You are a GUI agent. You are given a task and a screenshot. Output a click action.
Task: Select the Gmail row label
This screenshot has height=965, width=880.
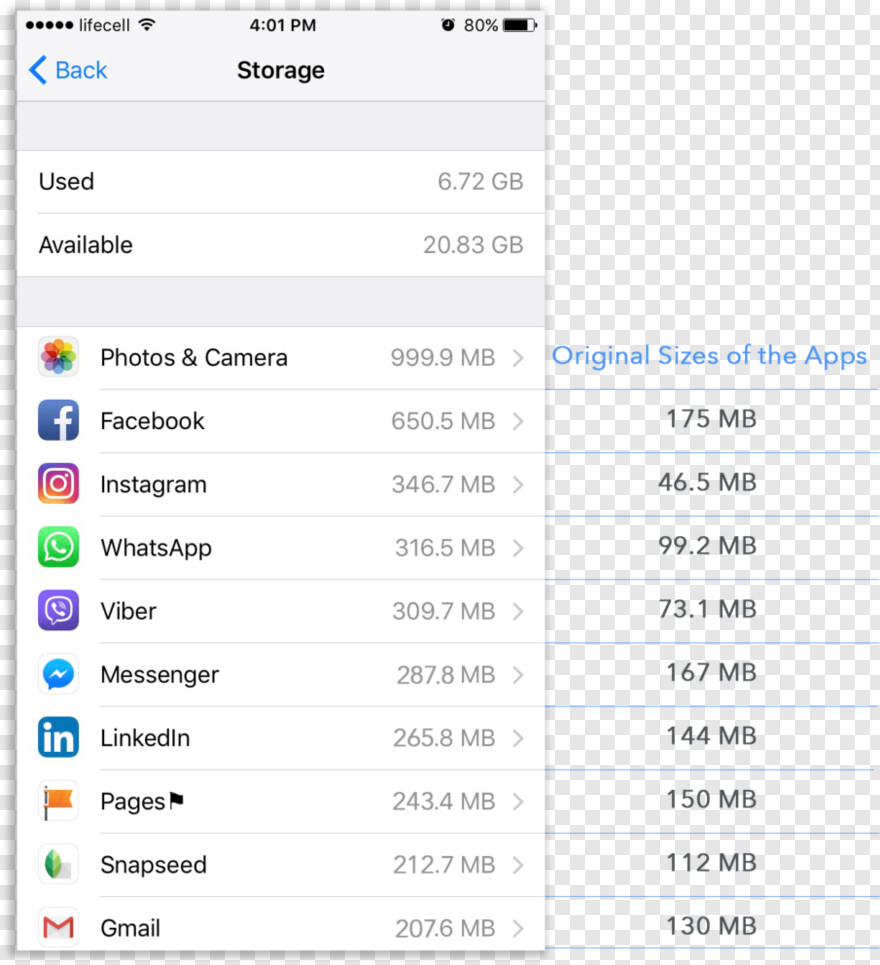point(130,928)
